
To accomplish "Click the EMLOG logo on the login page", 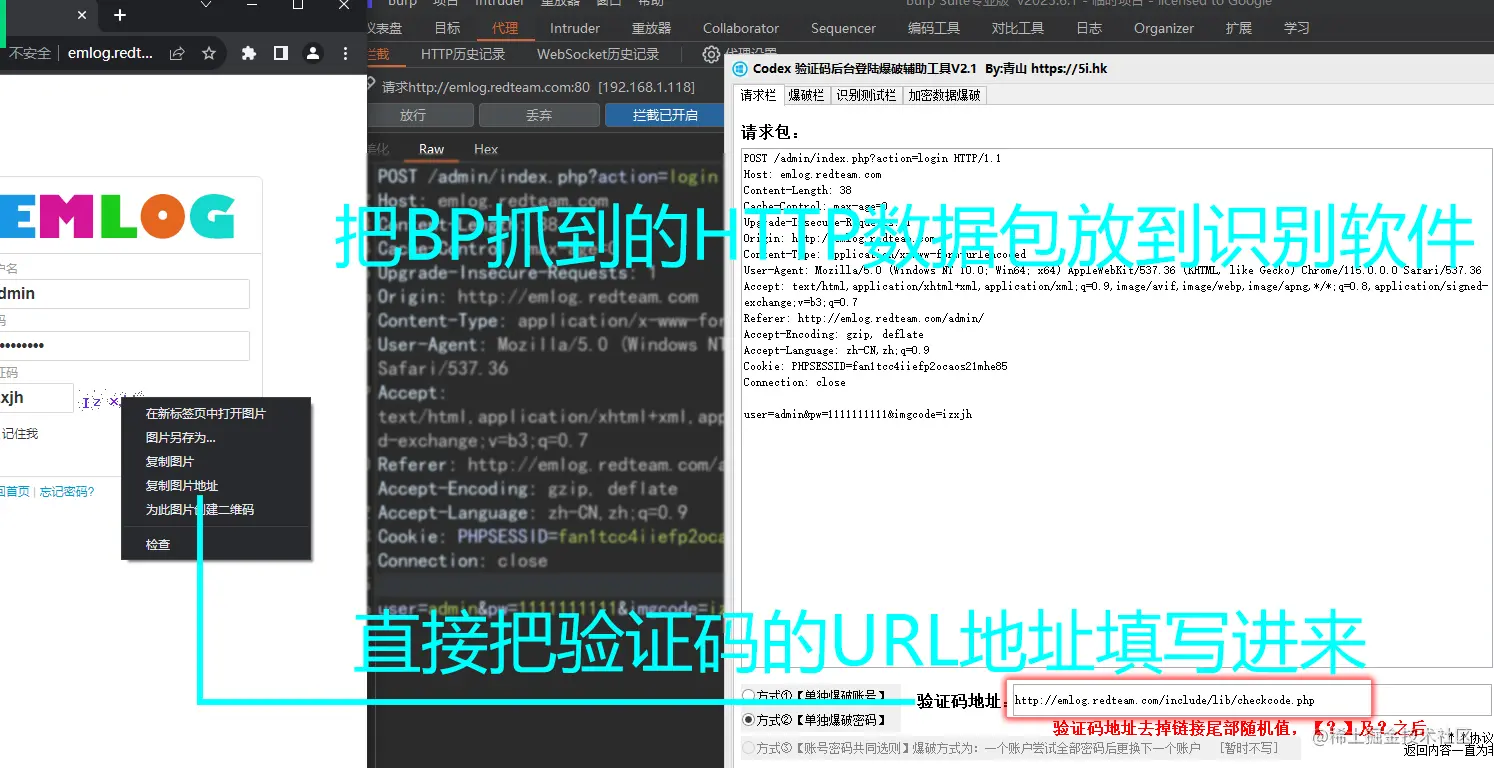I will tap(118, 218).
